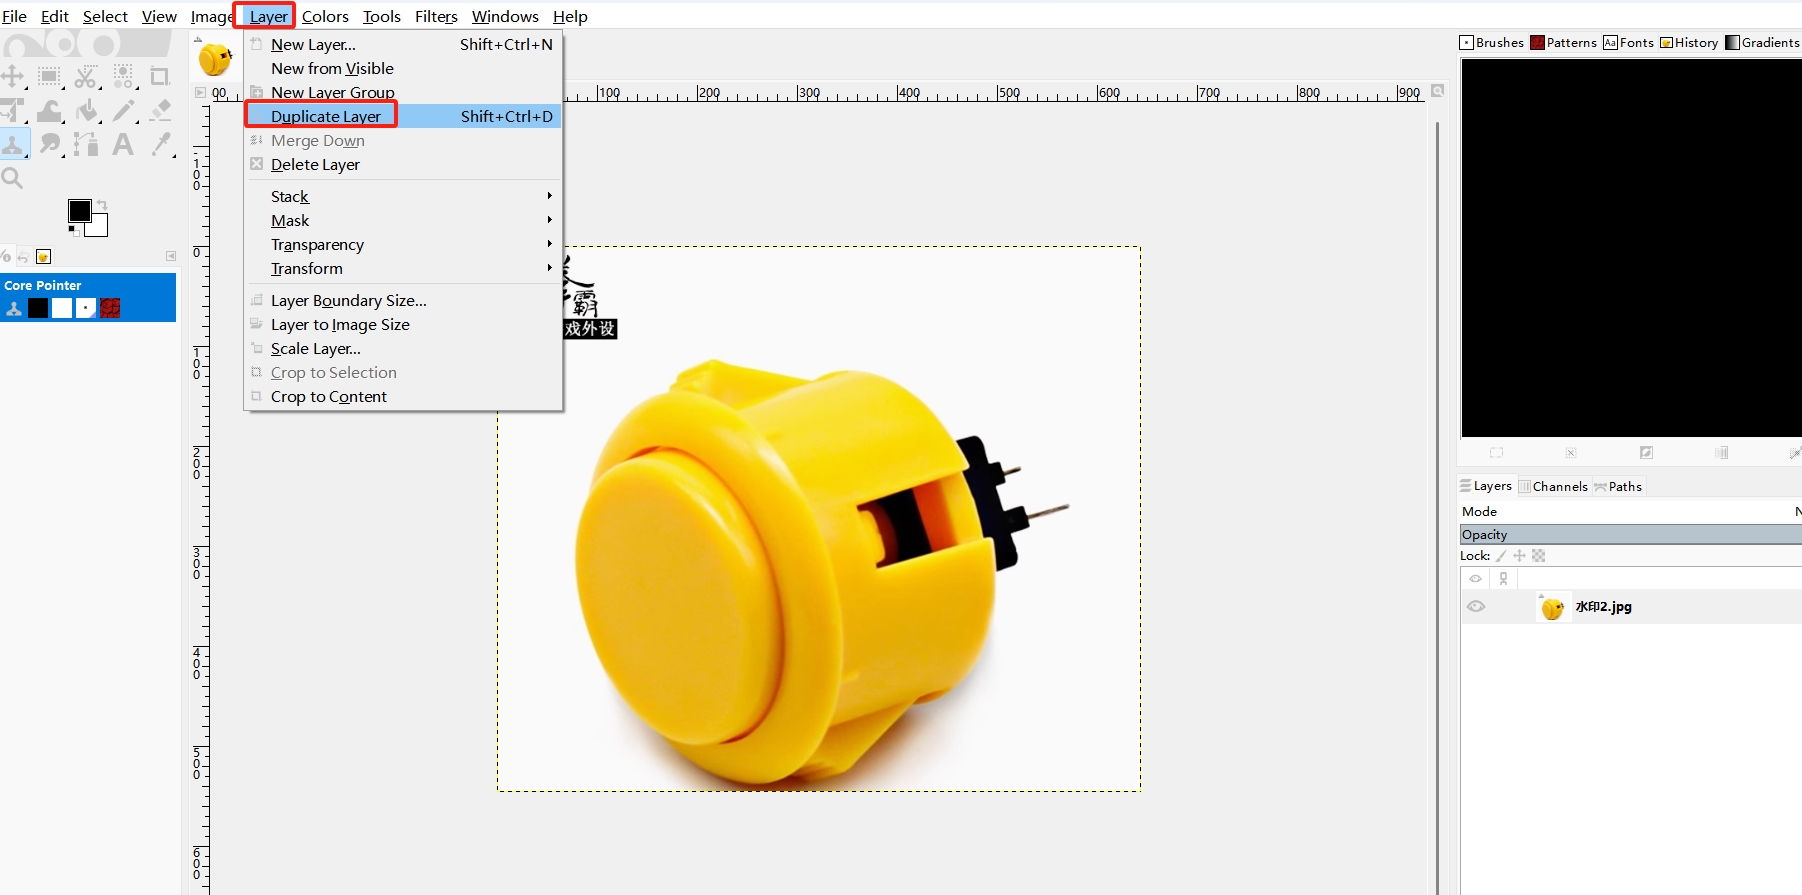Click the black foreground color swatch
This screenshot has height=895, width=1802.
pos(79,210)
